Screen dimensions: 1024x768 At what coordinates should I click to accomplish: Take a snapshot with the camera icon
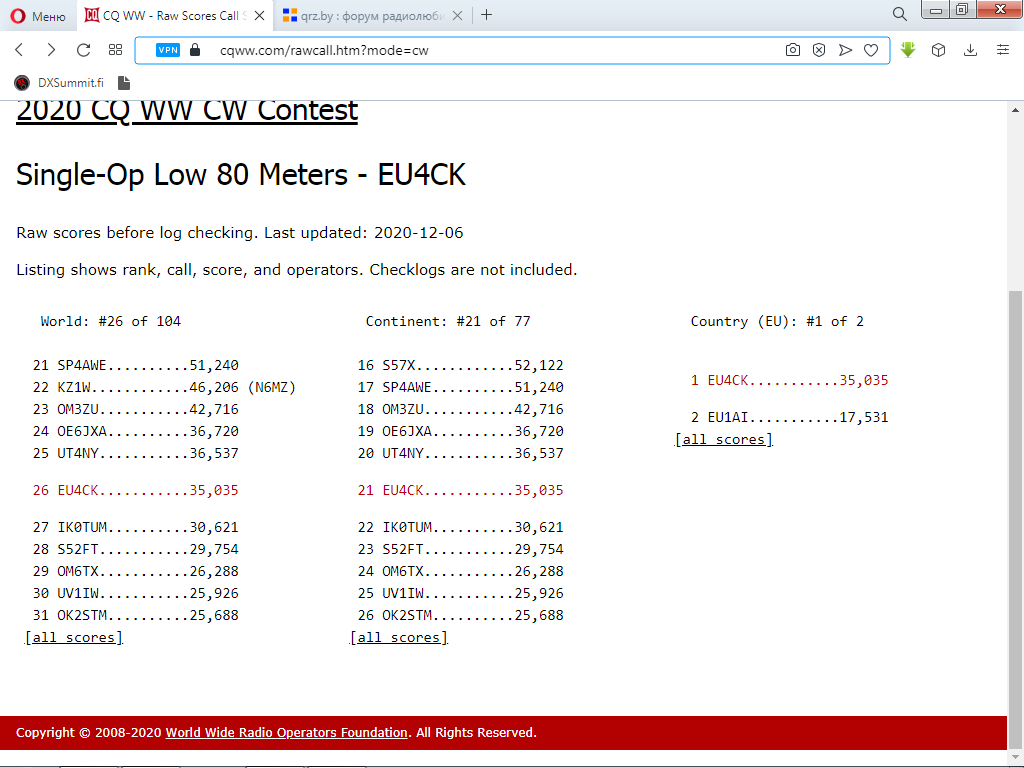(x=793, y=50)
